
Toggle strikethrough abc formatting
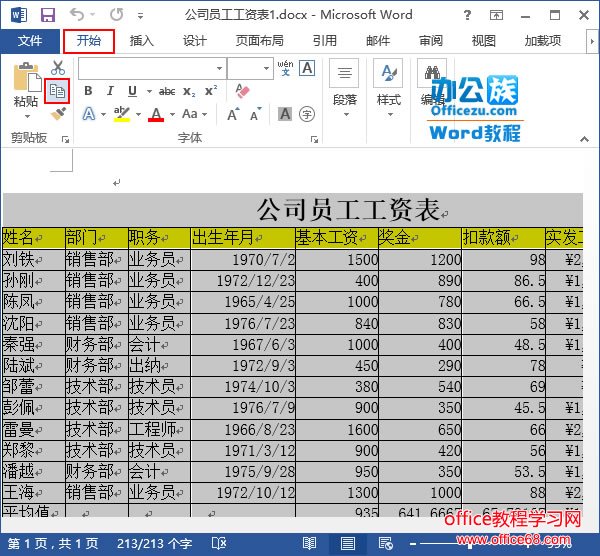pyautogui.click(x=167, y=91)
